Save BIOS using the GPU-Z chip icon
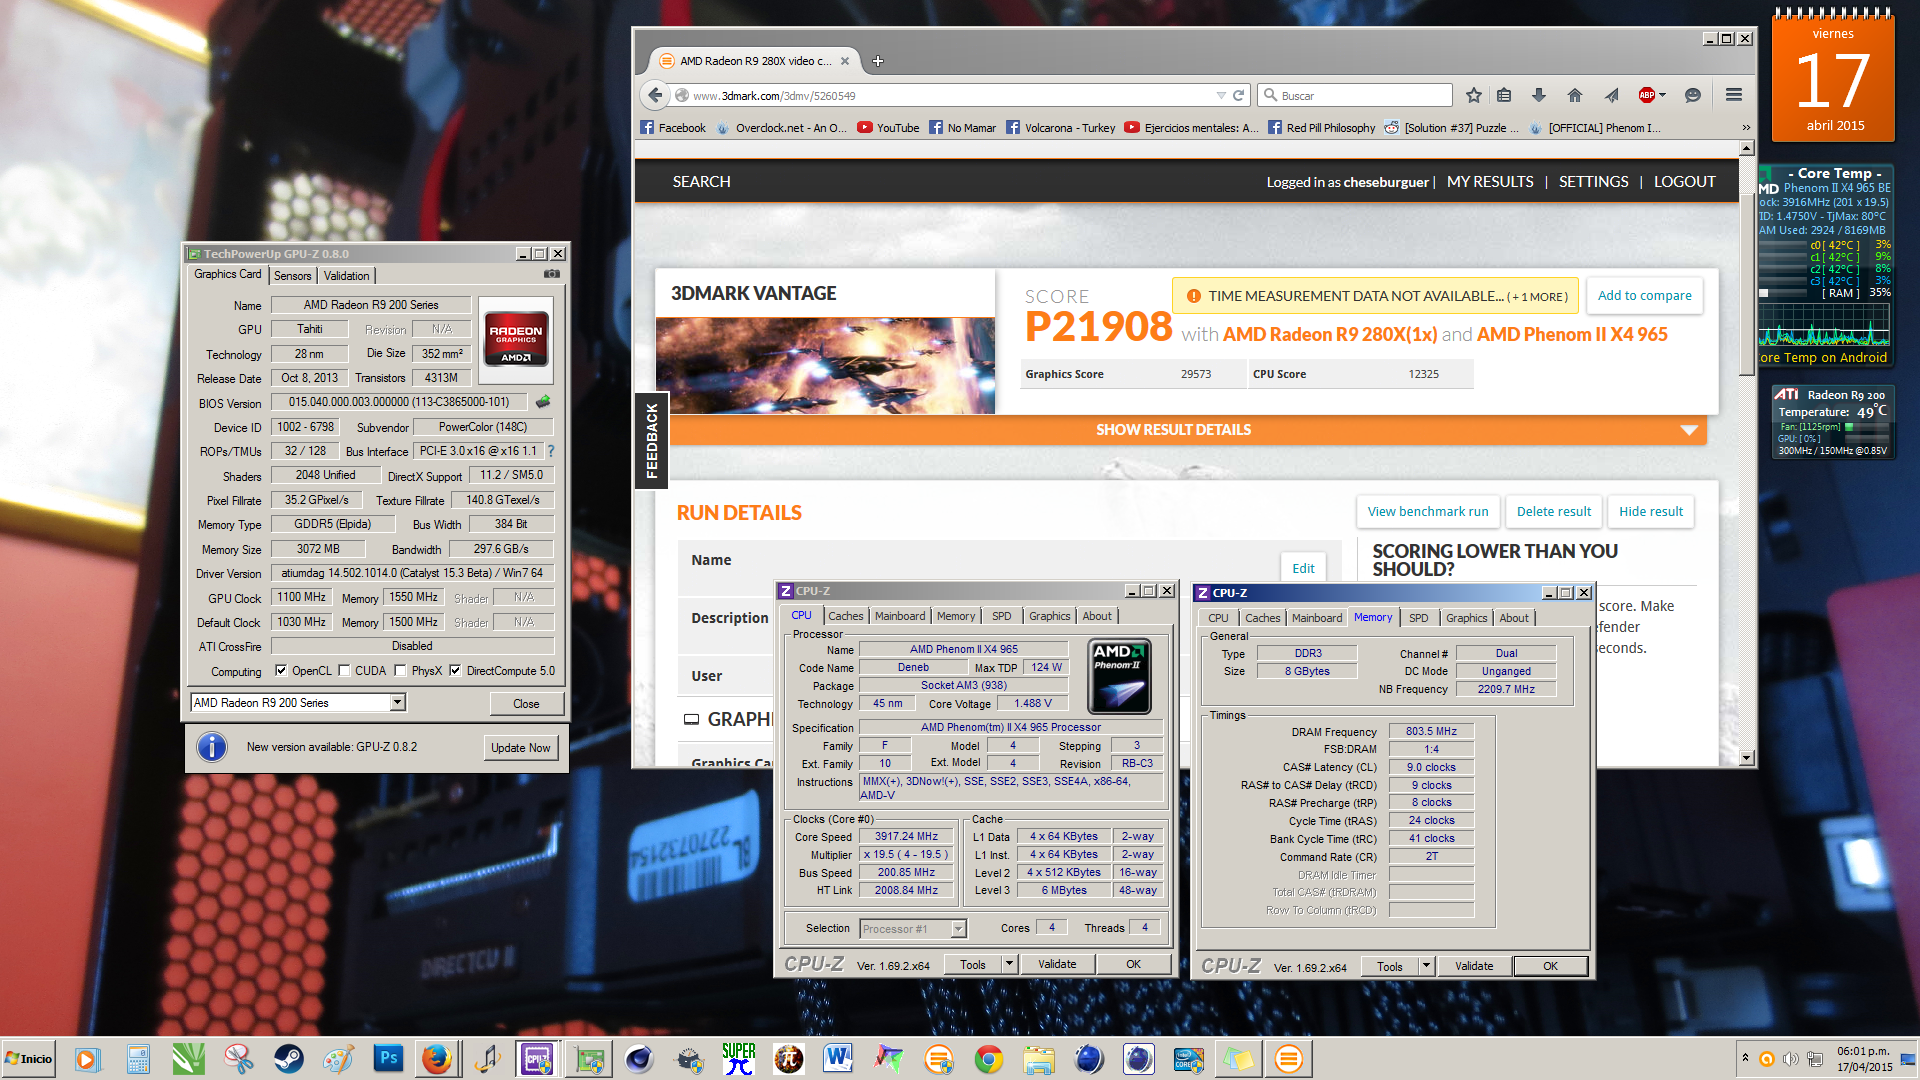This screenshot has height=1080, width=1920. click(543, 402)
